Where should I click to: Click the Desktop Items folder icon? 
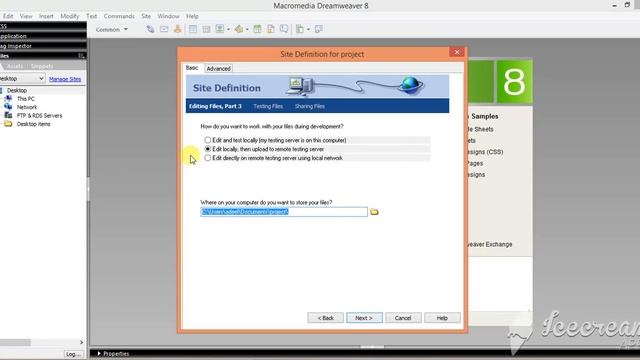click(x=8, y=124)
